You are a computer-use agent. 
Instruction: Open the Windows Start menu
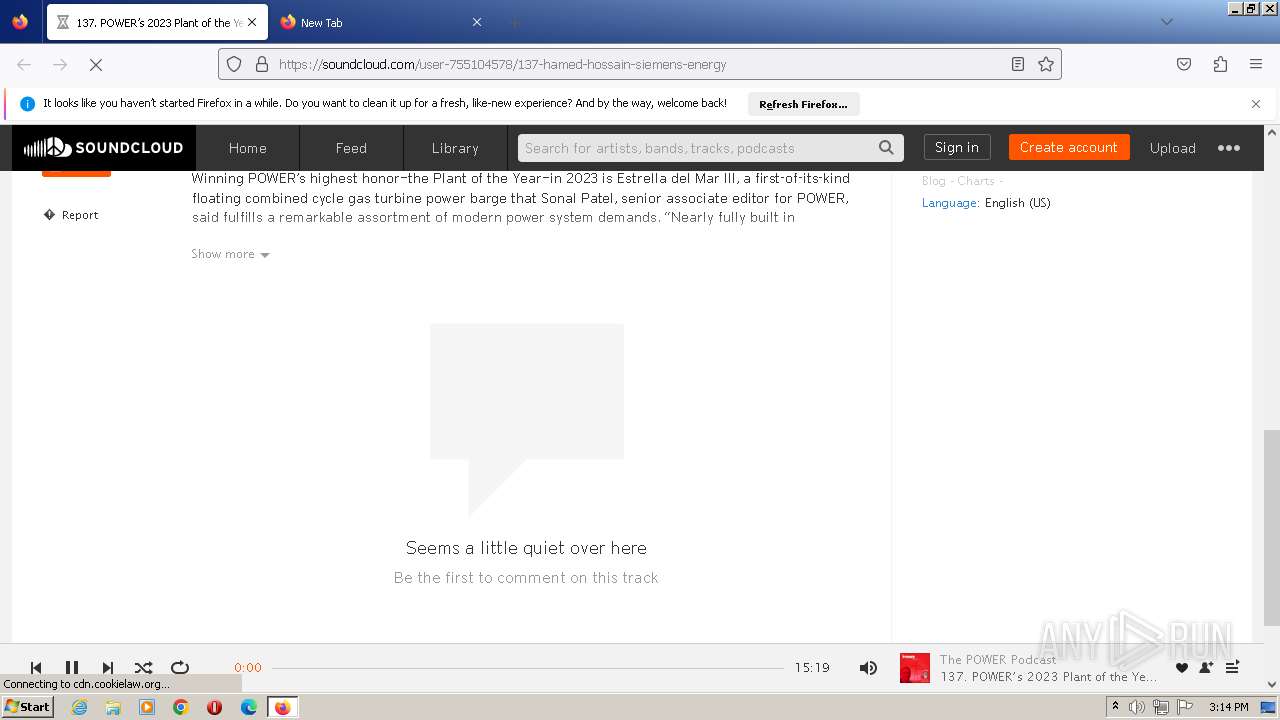point(27,707)
